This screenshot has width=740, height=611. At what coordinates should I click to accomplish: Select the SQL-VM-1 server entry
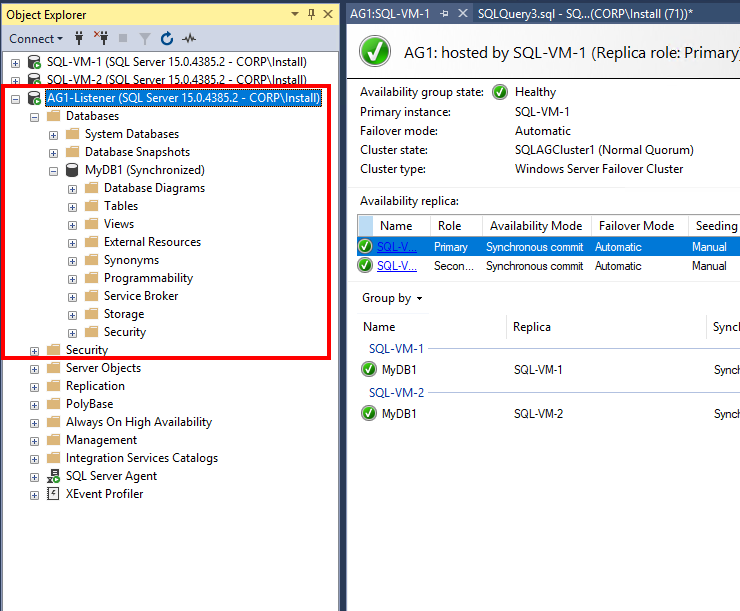click(177, 62)
